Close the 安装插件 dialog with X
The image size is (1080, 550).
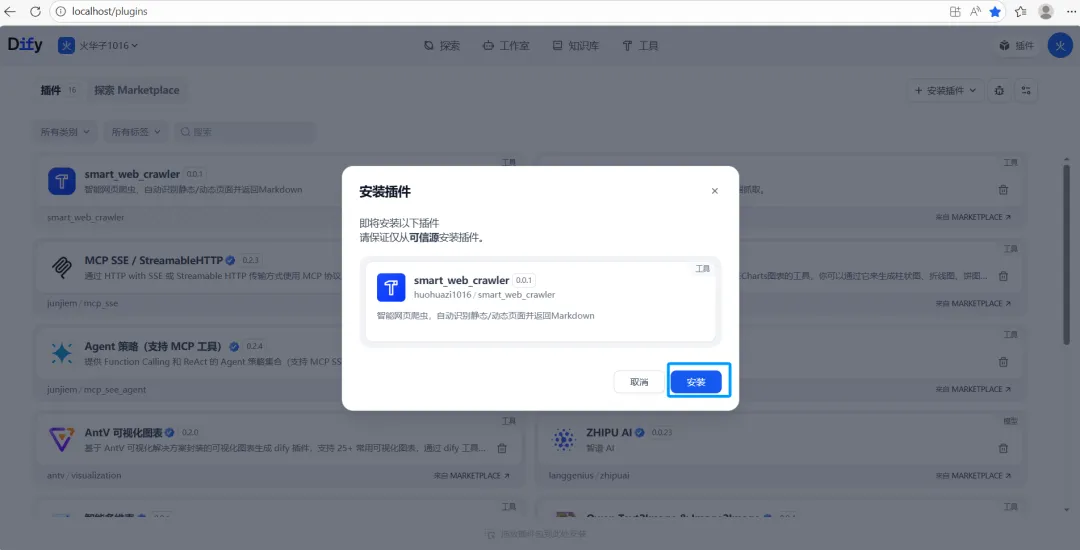pos(714,191)
